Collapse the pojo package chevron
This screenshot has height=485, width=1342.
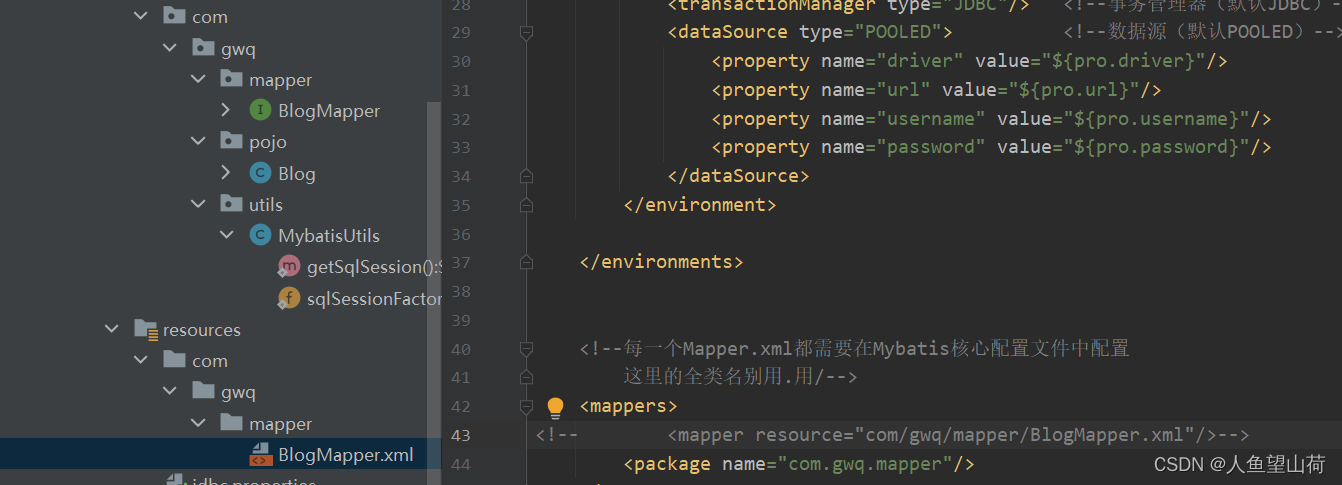198,141
